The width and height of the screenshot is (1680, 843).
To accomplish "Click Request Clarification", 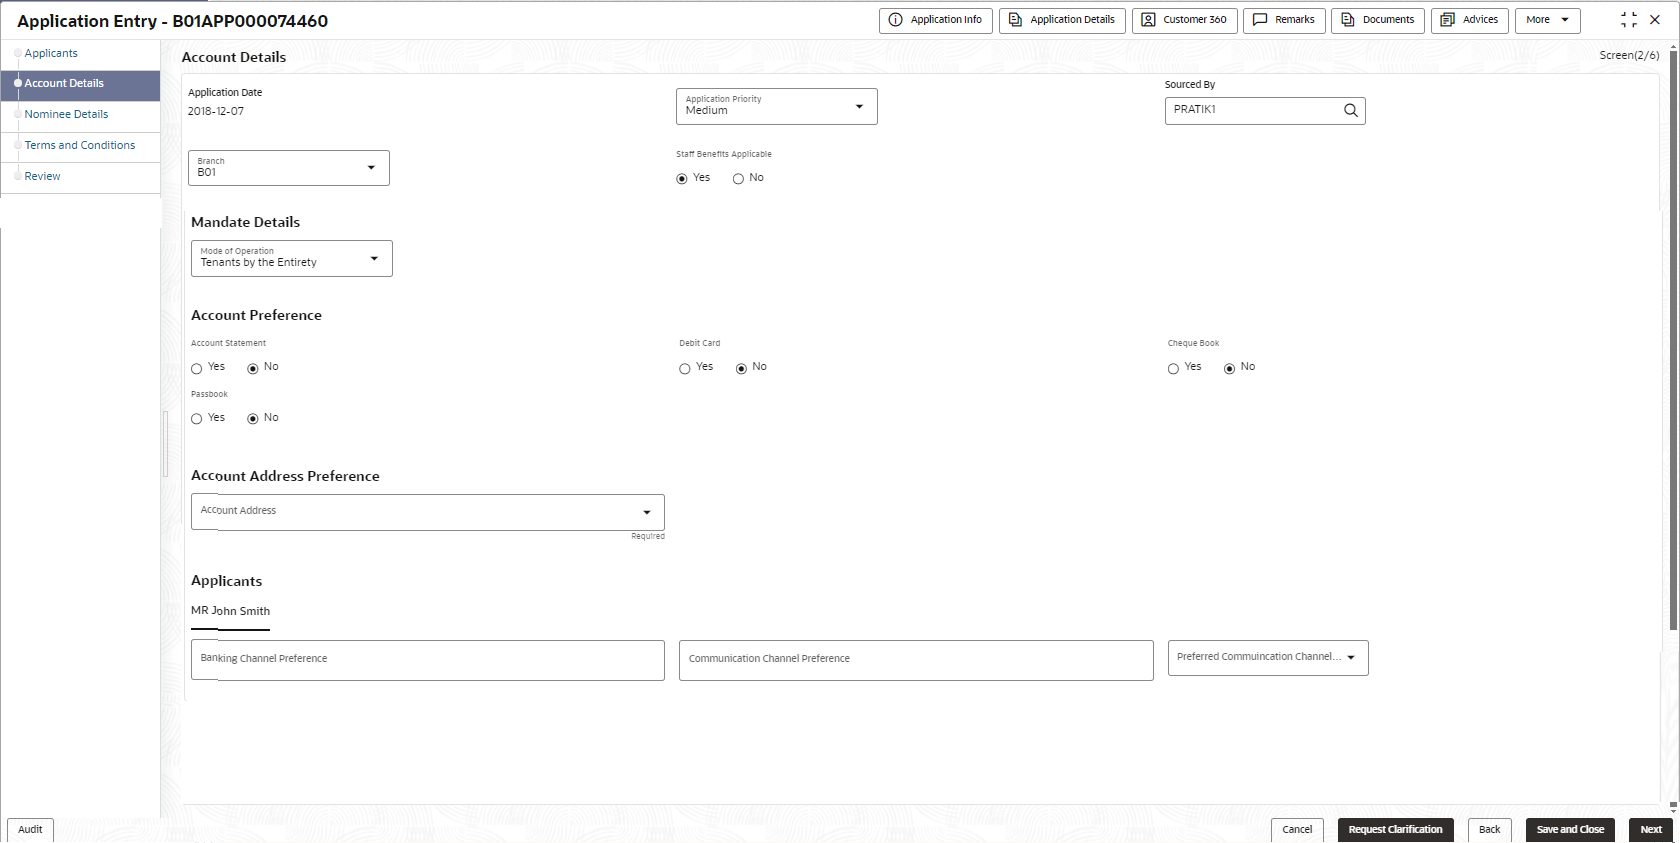I will (1396, 830).
